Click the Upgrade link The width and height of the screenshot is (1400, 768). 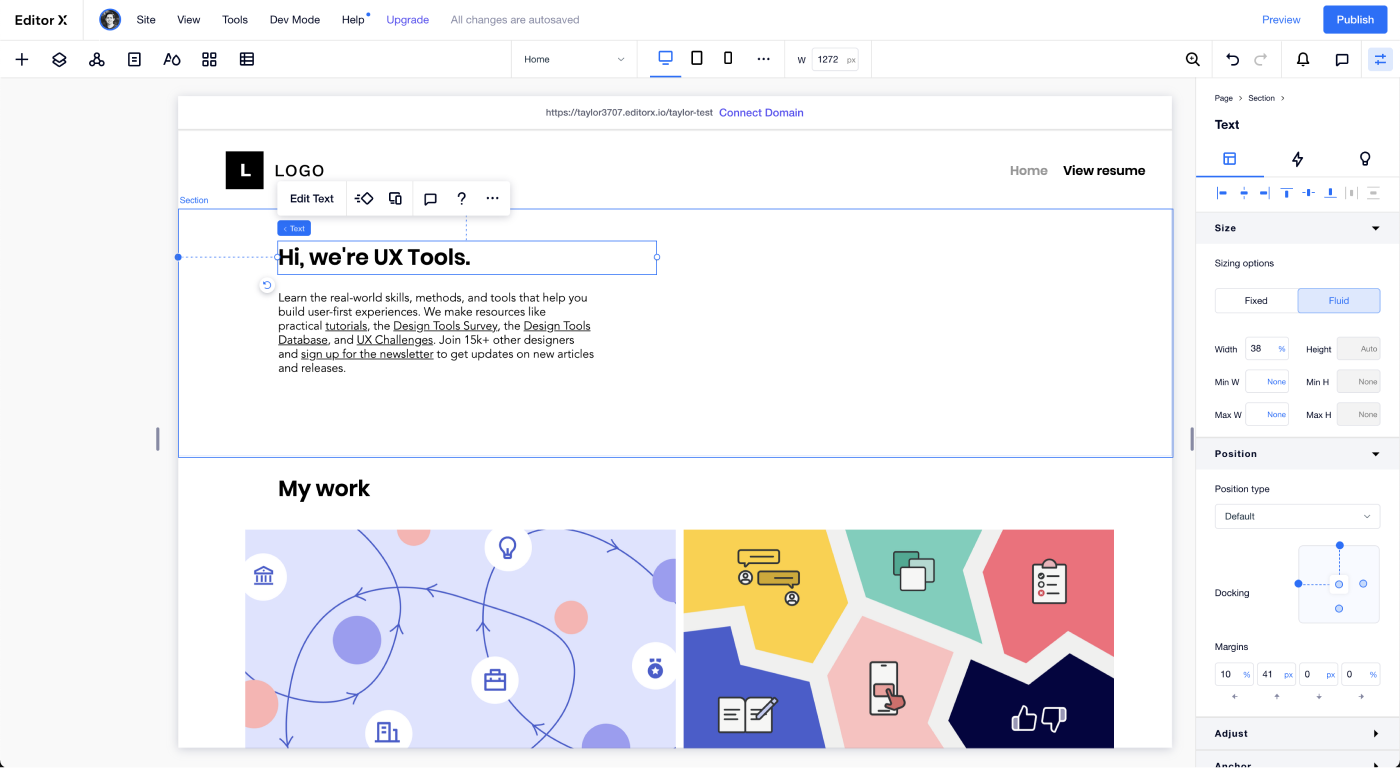click(408, 19)
